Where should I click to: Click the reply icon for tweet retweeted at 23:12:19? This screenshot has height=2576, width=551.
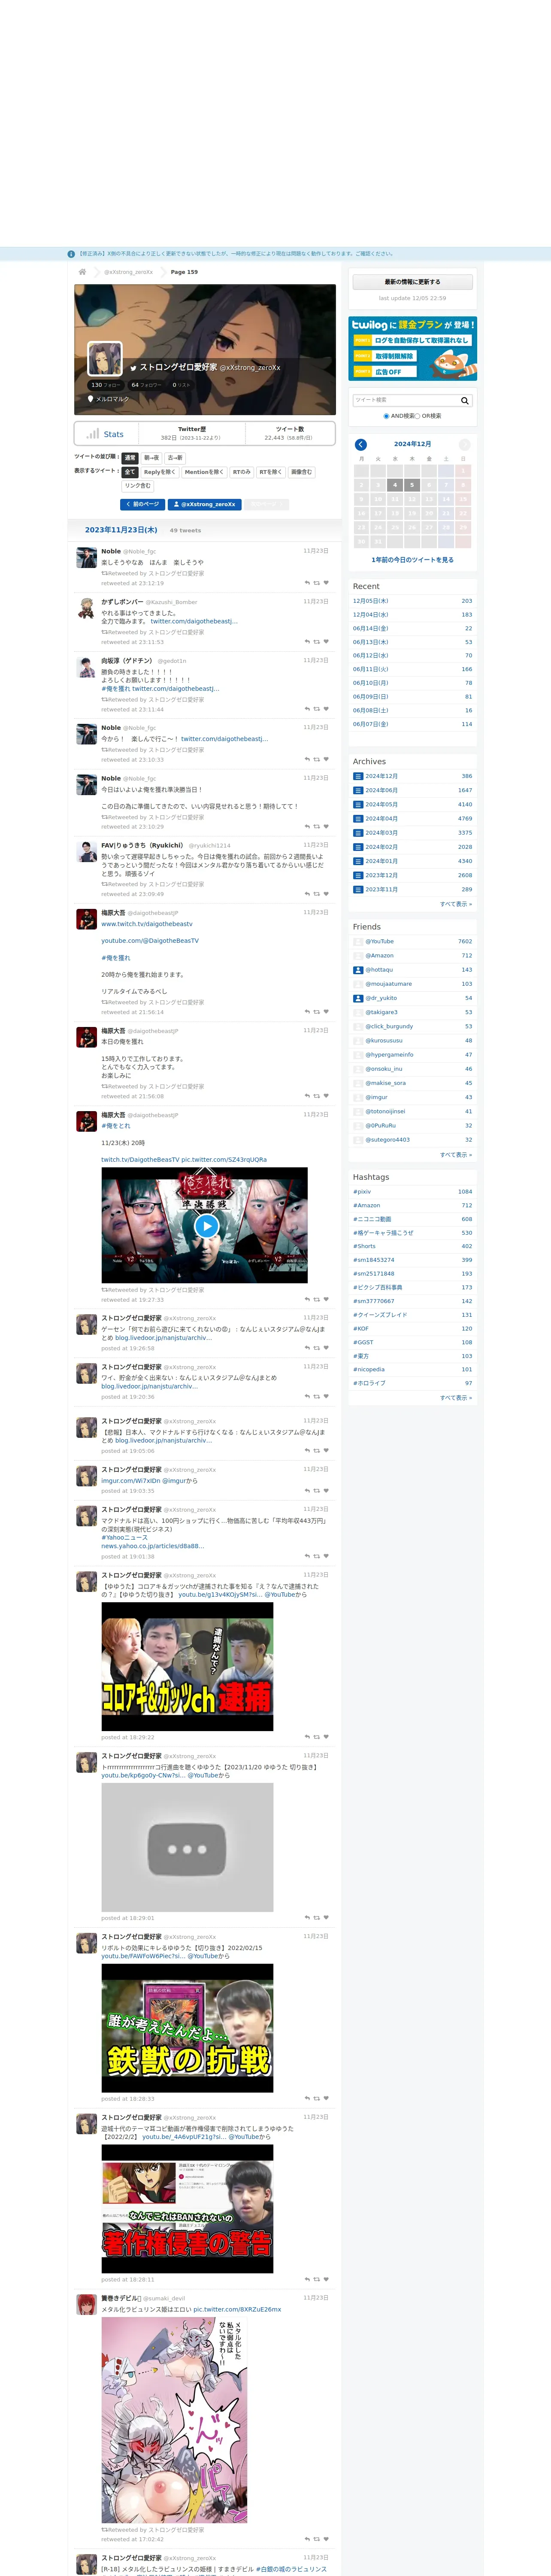pos(307,583)
